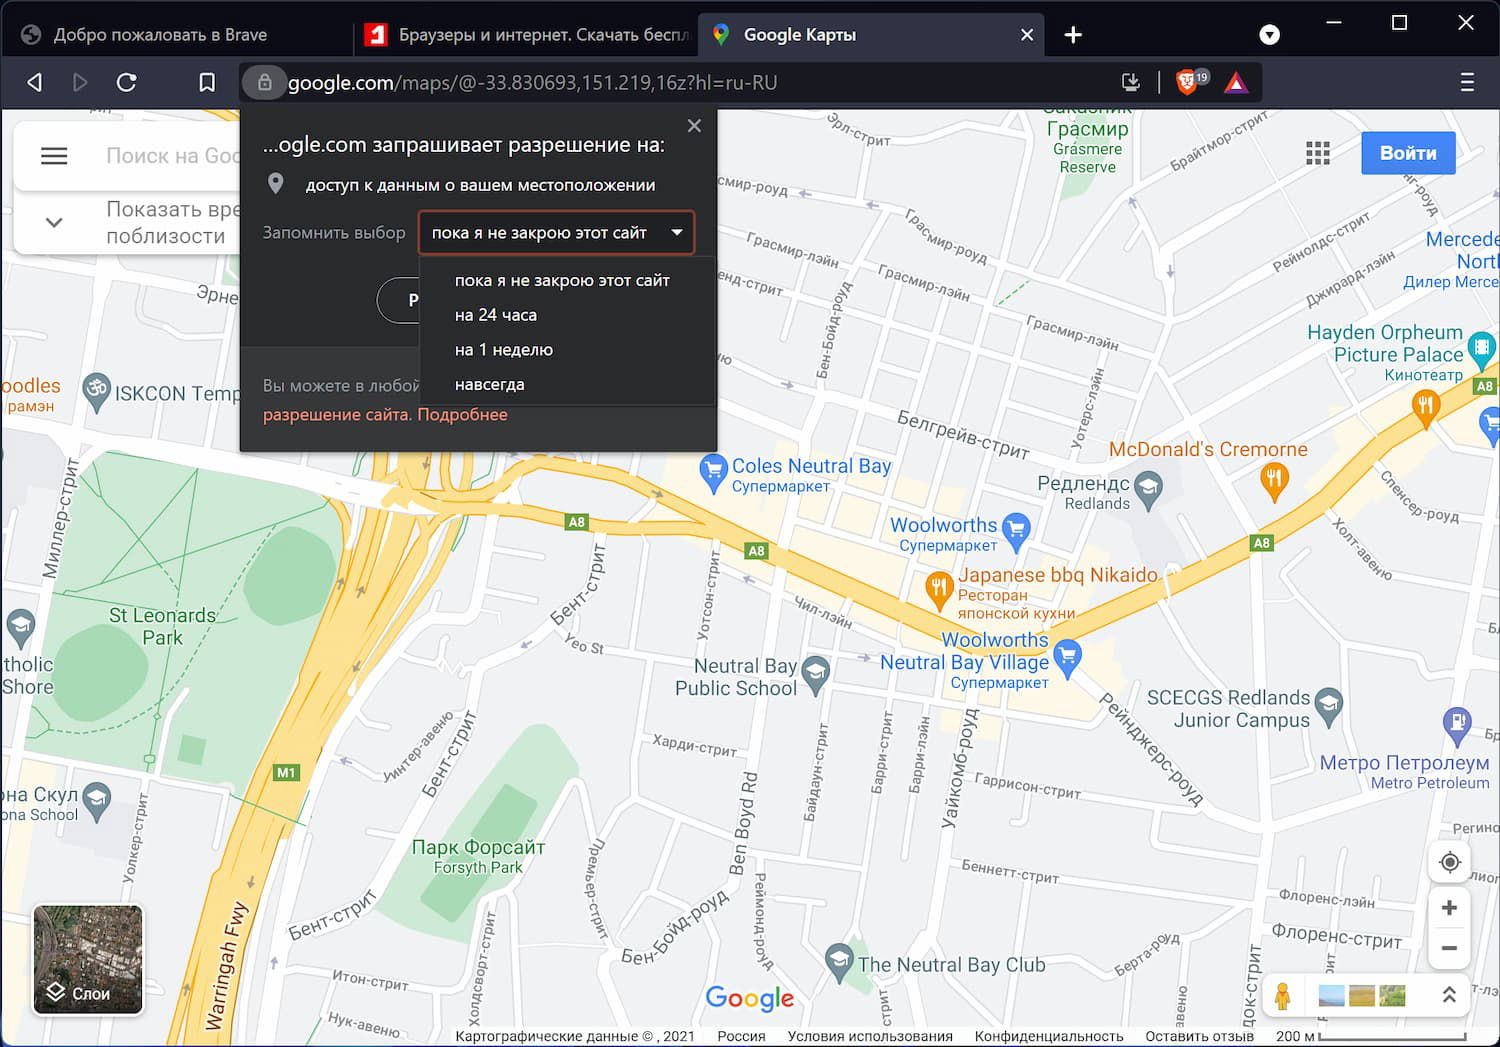Image resolution: width=1500 pixels, height=1047 pixels.
Task: Select the Neutral Bay Public School pin
Action: coord(816,673)
